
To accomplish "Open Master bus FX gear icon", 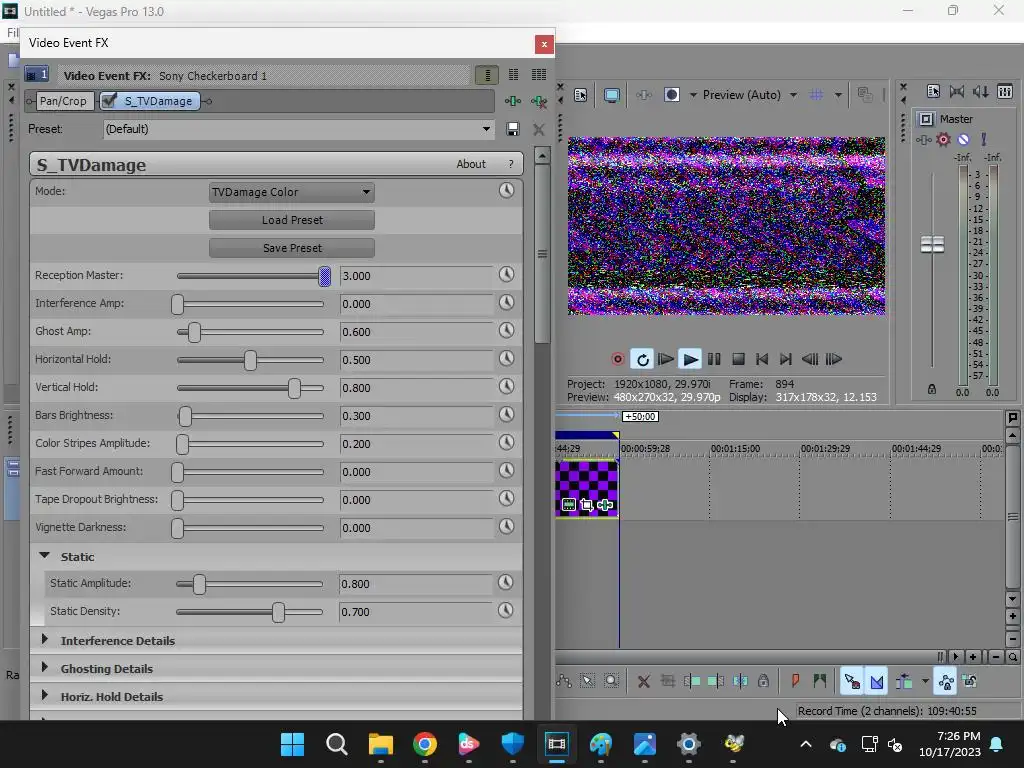I will pyautogui.click(x=943, y=139).
